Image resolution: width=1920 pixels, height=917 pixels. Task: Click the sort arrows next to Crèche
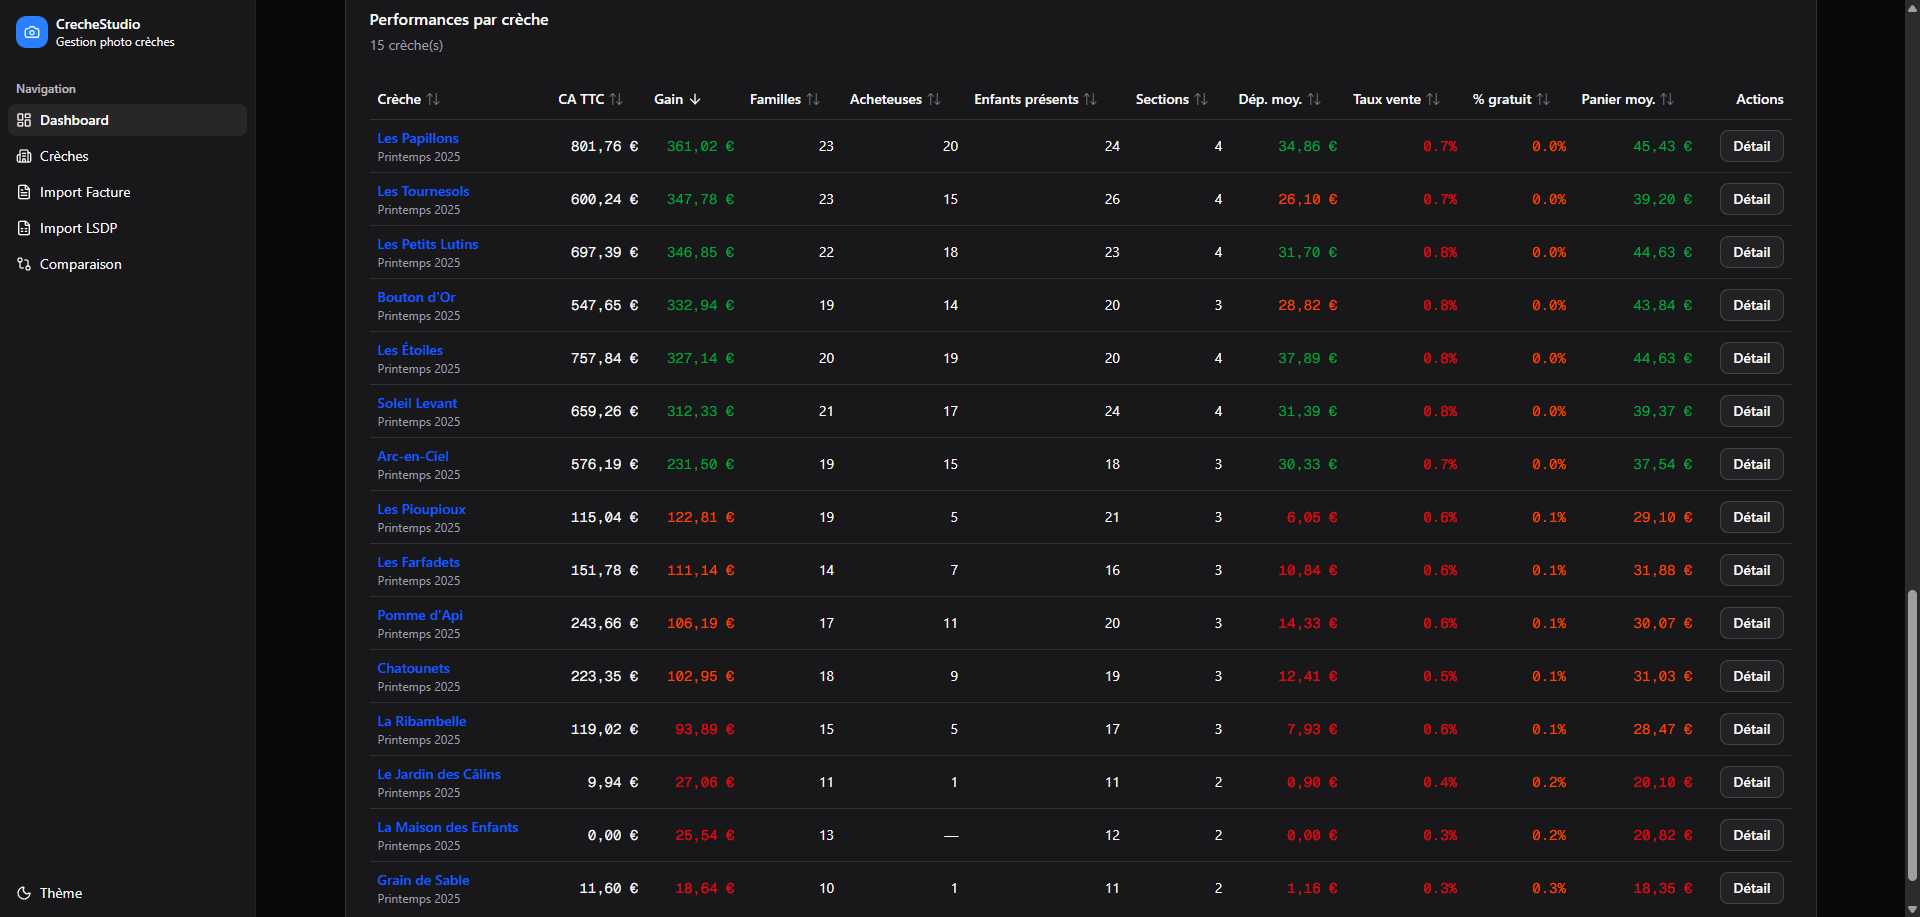tap(433, 99)
